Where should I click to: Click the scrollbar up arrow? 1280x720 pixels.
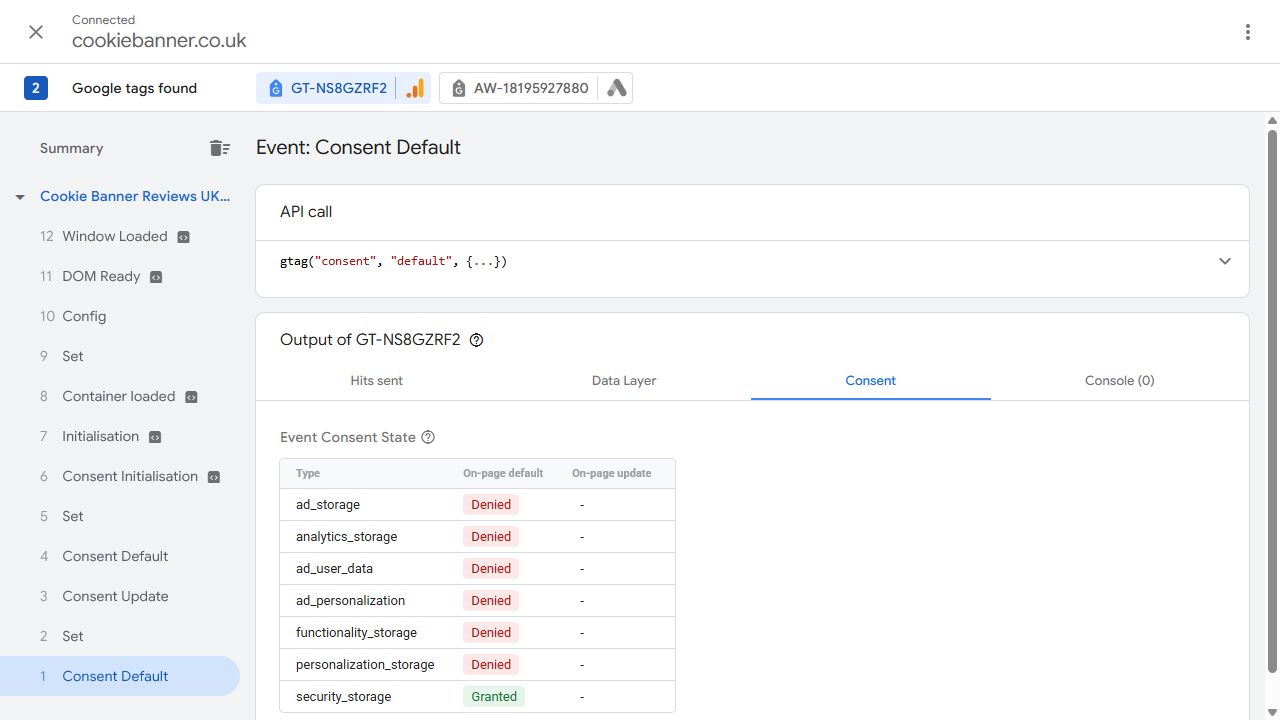1272,121
